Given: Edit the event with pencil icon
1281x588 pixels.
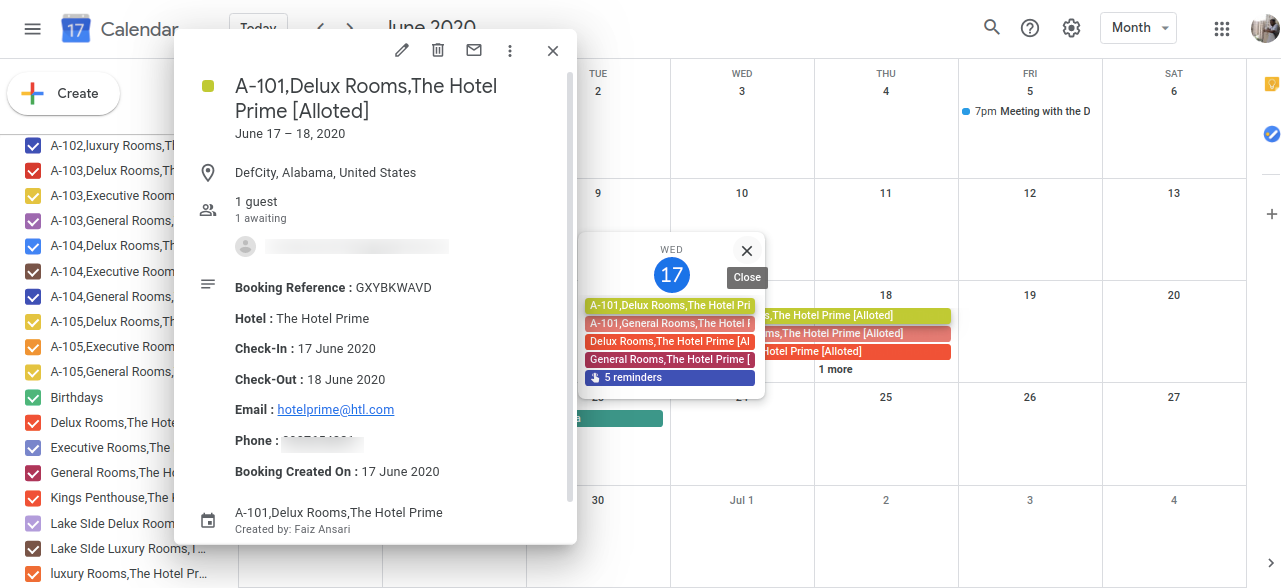Looking at the screenshot, I should tap(402, 50).
